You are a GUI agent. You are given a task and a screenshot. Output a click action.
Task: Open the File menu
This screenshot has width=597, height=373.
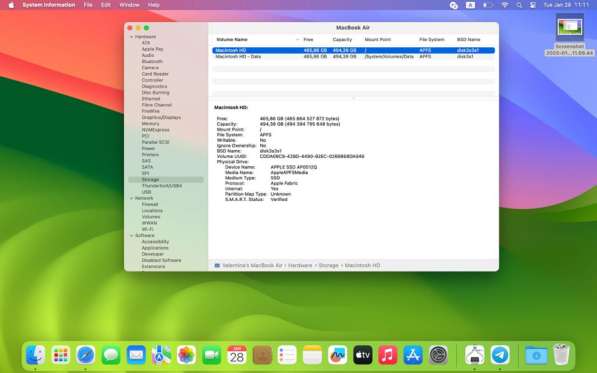[88, 5]
